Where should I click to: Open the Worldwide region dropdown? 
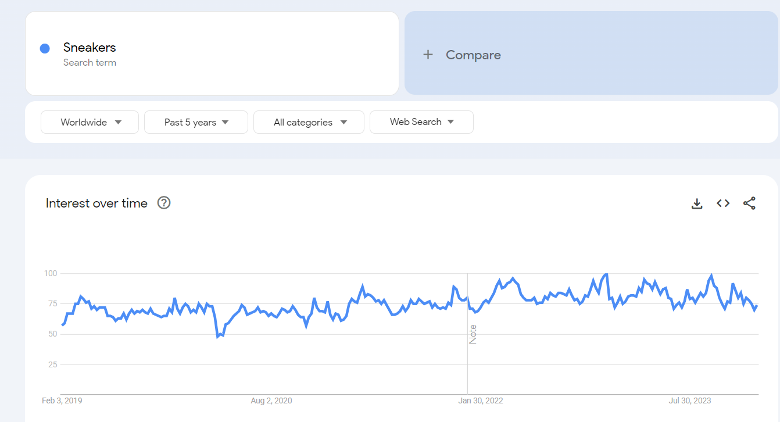tap(90, 122)
